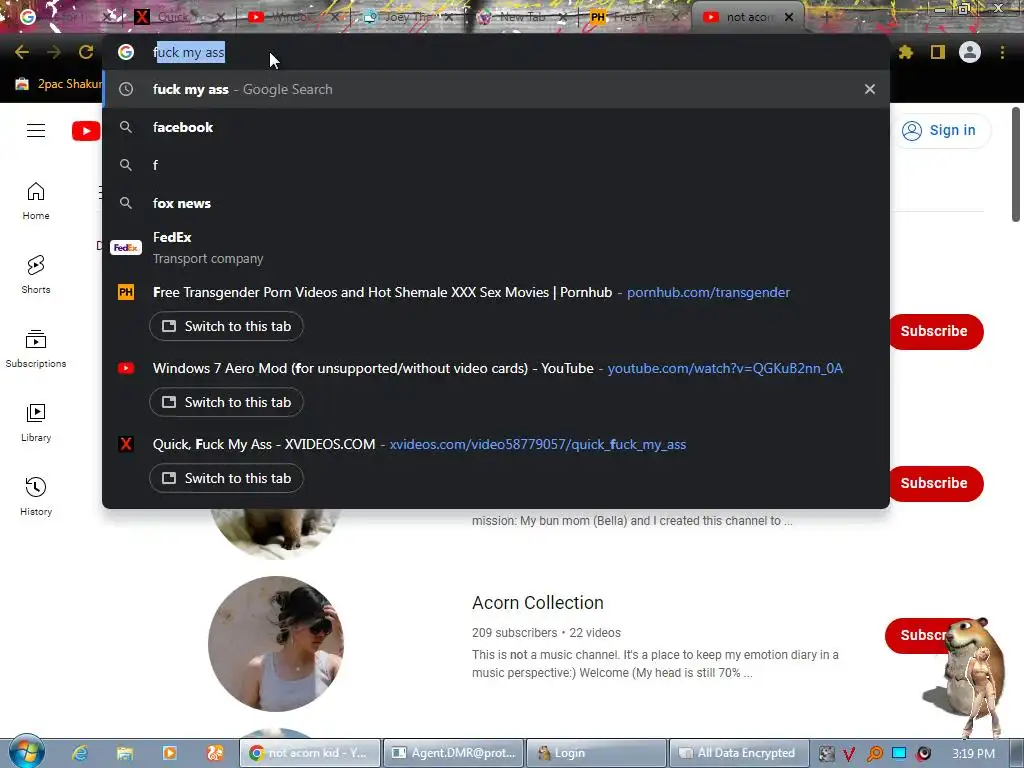
Task: Switch to tab under Windows 7 Aero Mod
Action: 226,402
